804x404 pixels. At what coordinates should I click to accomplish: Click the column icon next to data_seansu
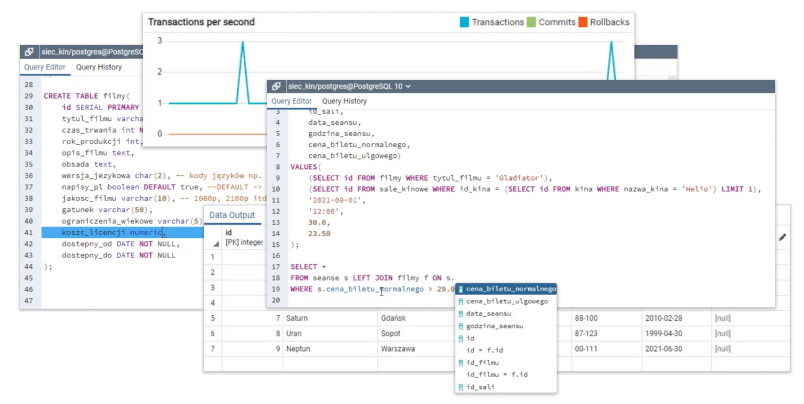[460, 313]
